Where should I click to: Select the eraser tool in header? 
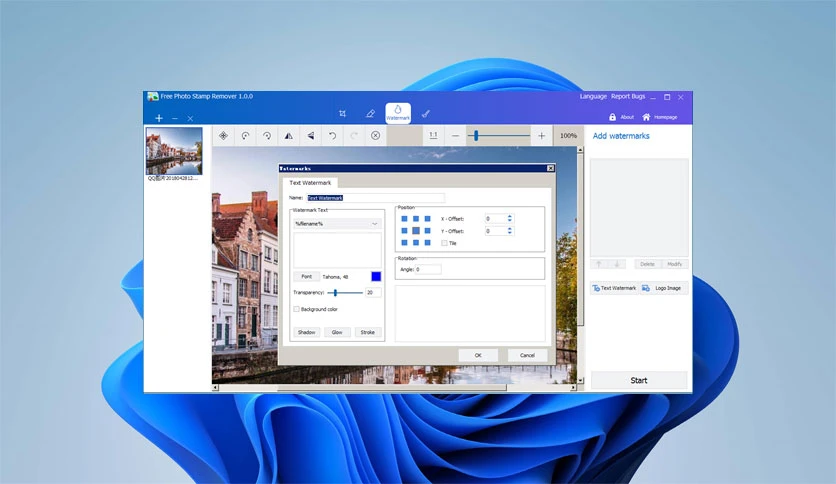tap(370, 114)
